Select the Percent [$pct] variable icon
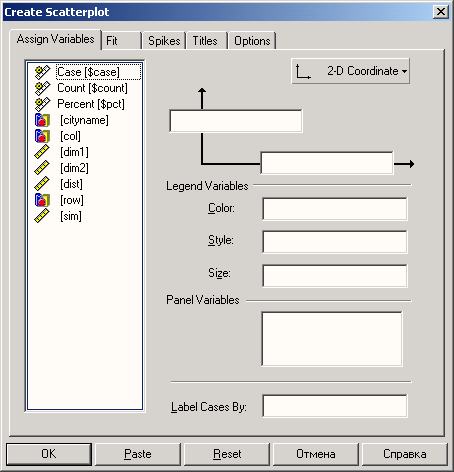The height and width of the screenshot is (472, 454). (42, 104)
